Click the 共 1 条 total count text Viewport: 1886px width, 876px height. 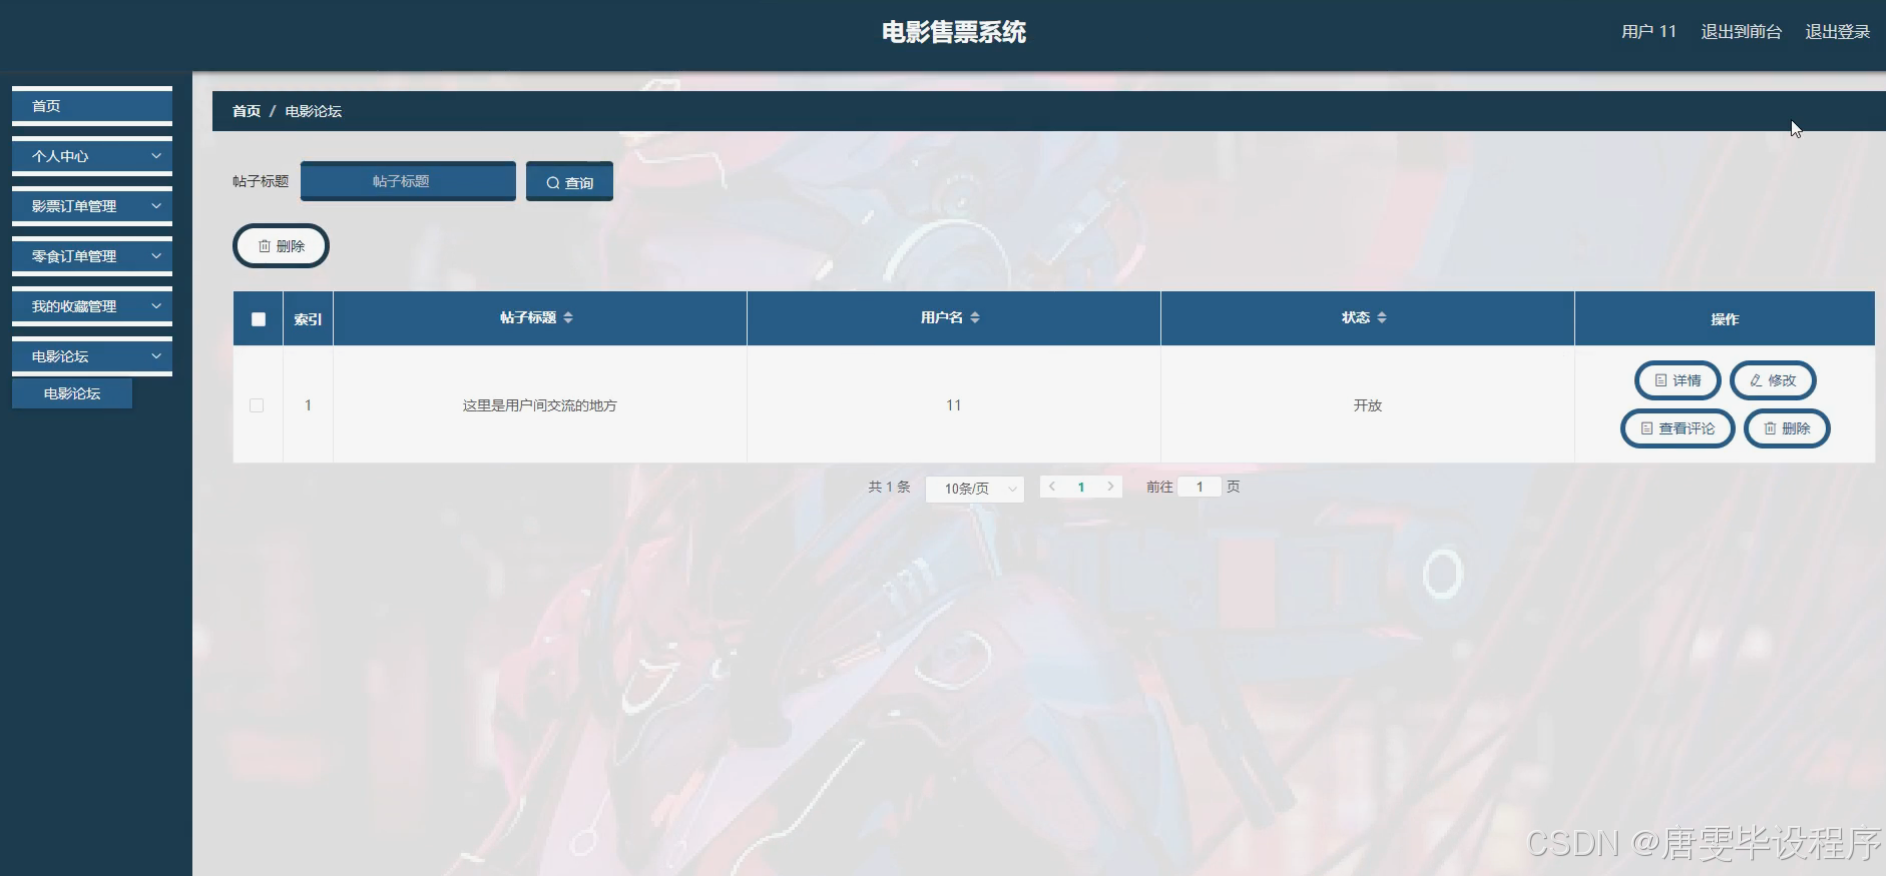point(889,487)
